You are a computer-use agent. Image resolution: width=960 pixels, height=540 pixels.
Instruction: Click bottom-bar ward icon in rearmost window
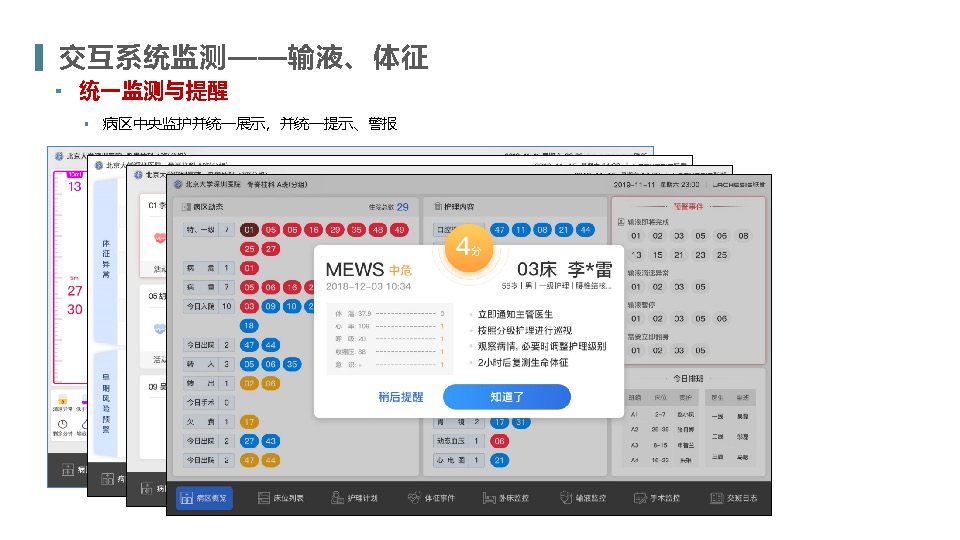[x=68, y=470]
